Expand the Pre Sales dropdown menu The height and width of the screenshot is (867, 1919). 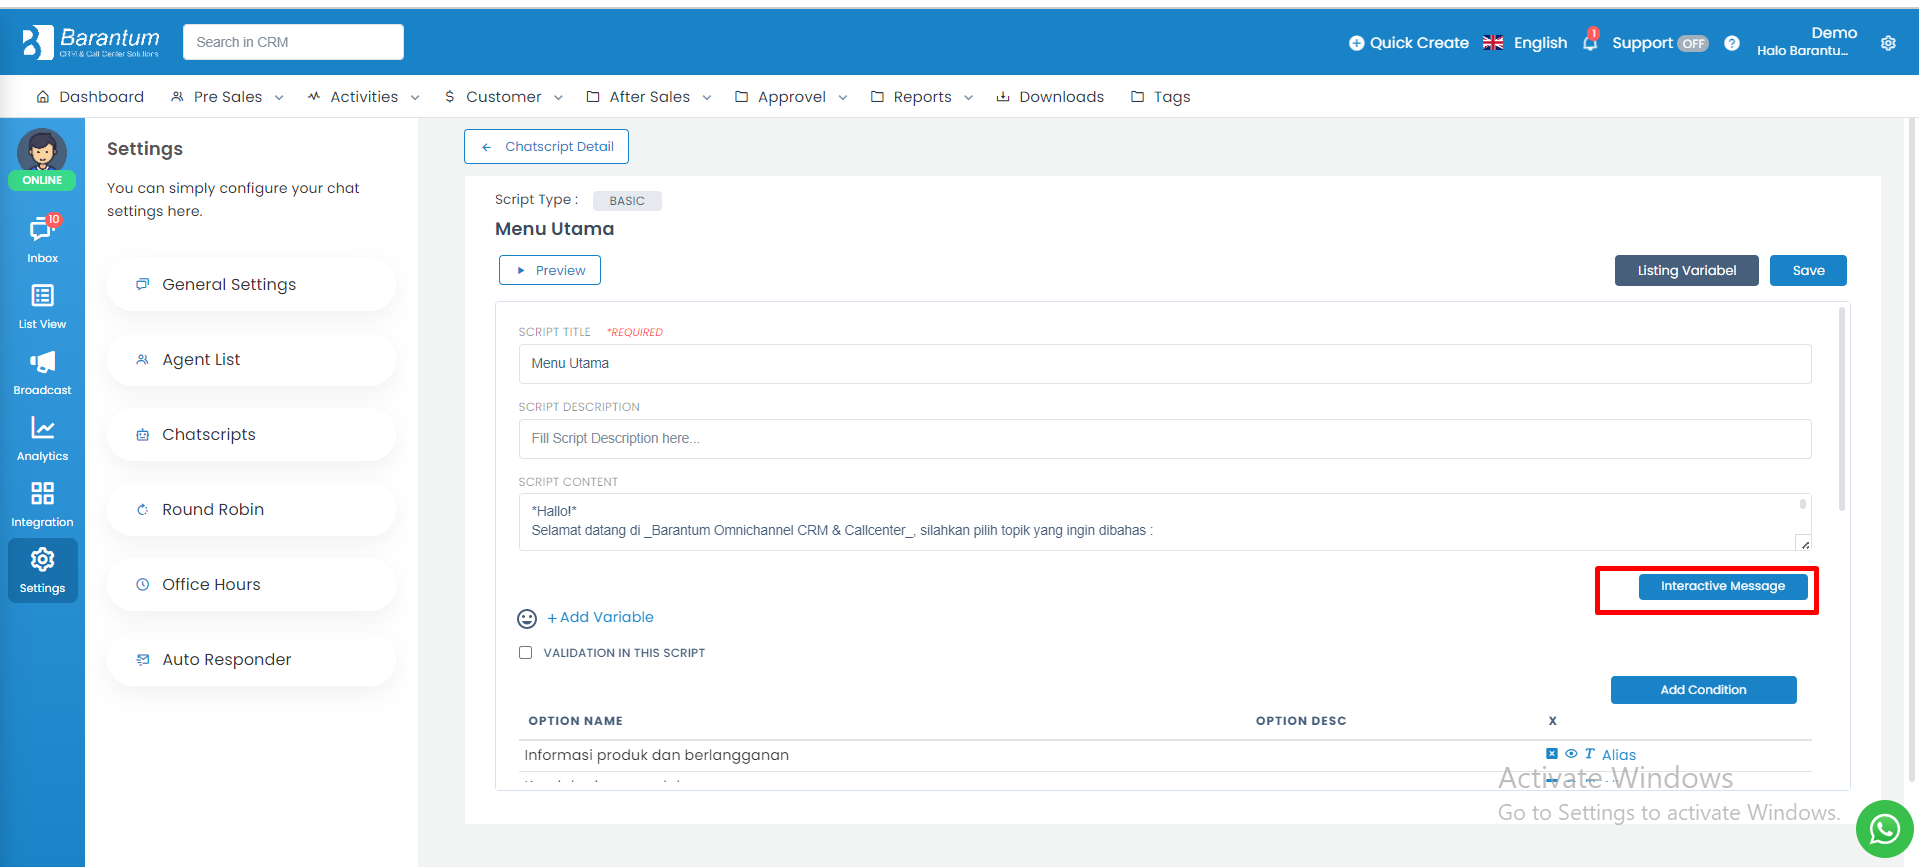[227, 97]
